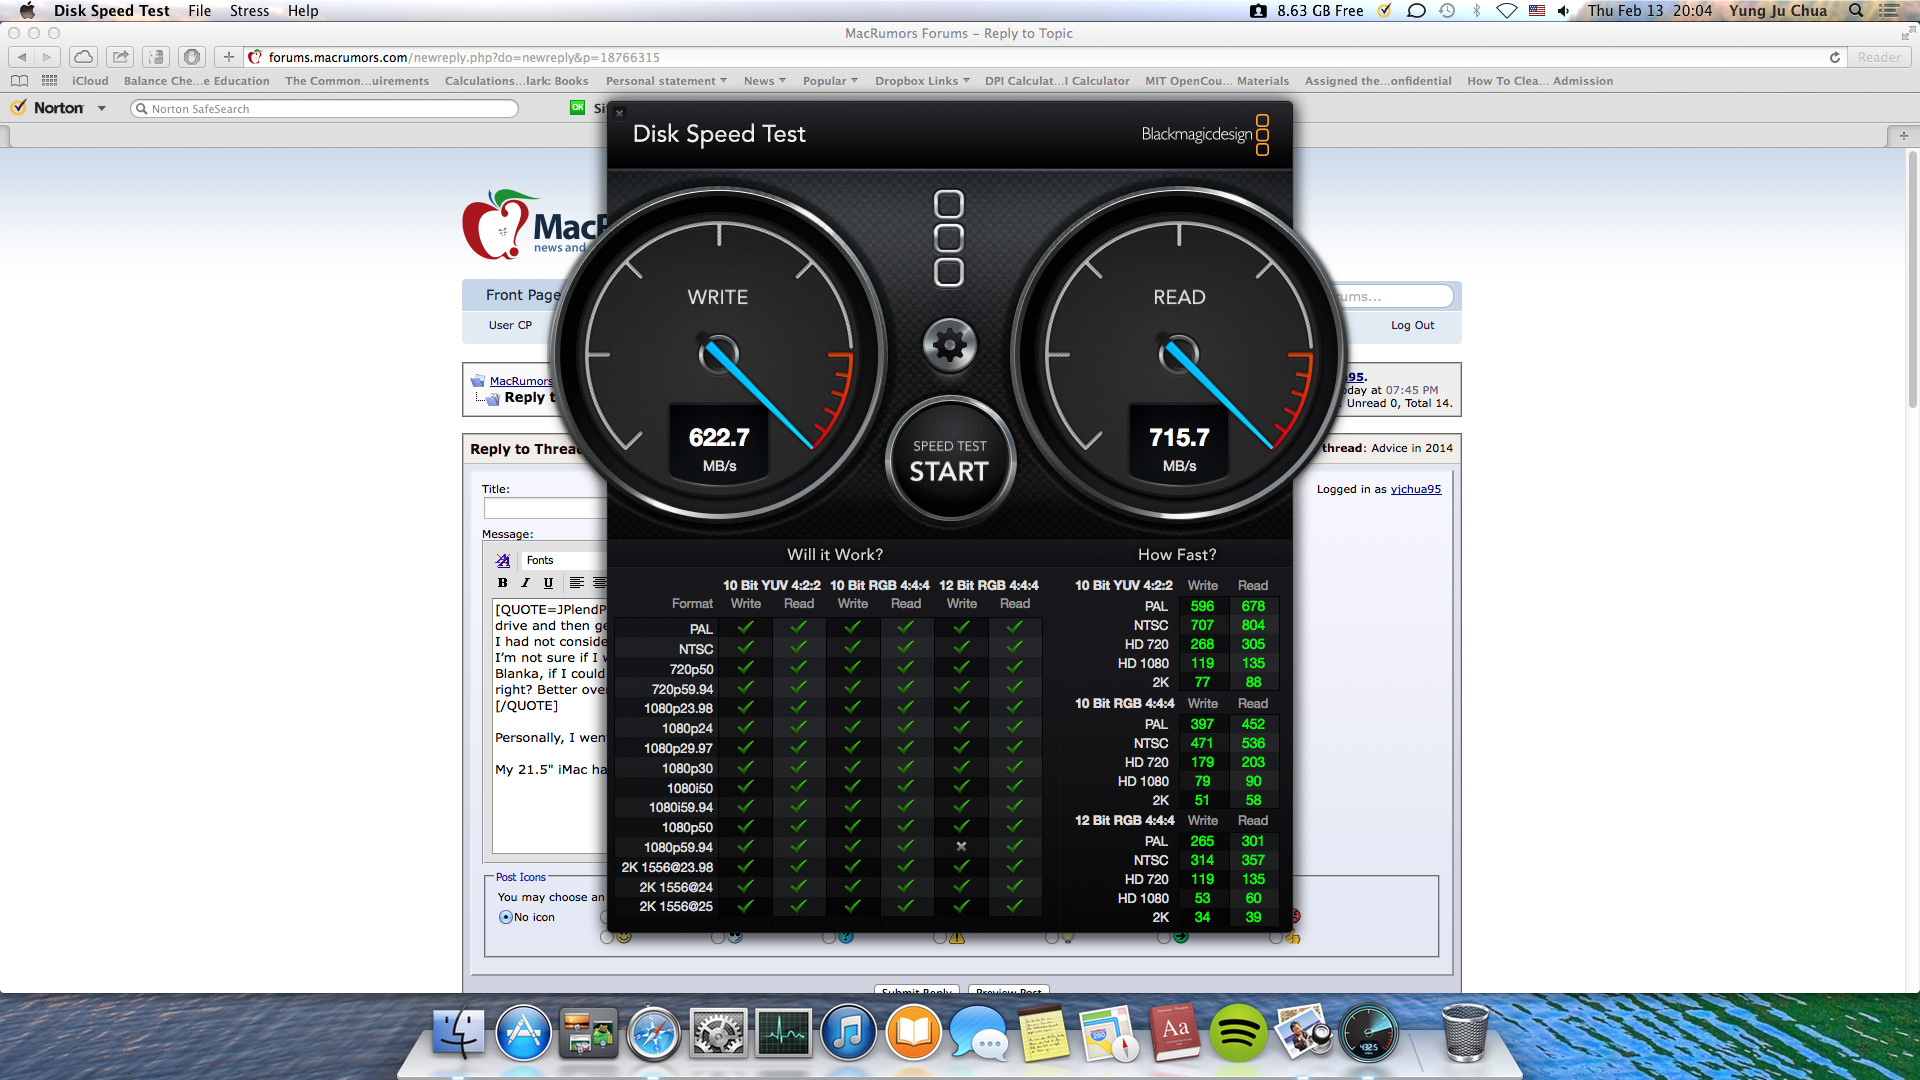Open iTunes from the Dock

[849, 1033]
